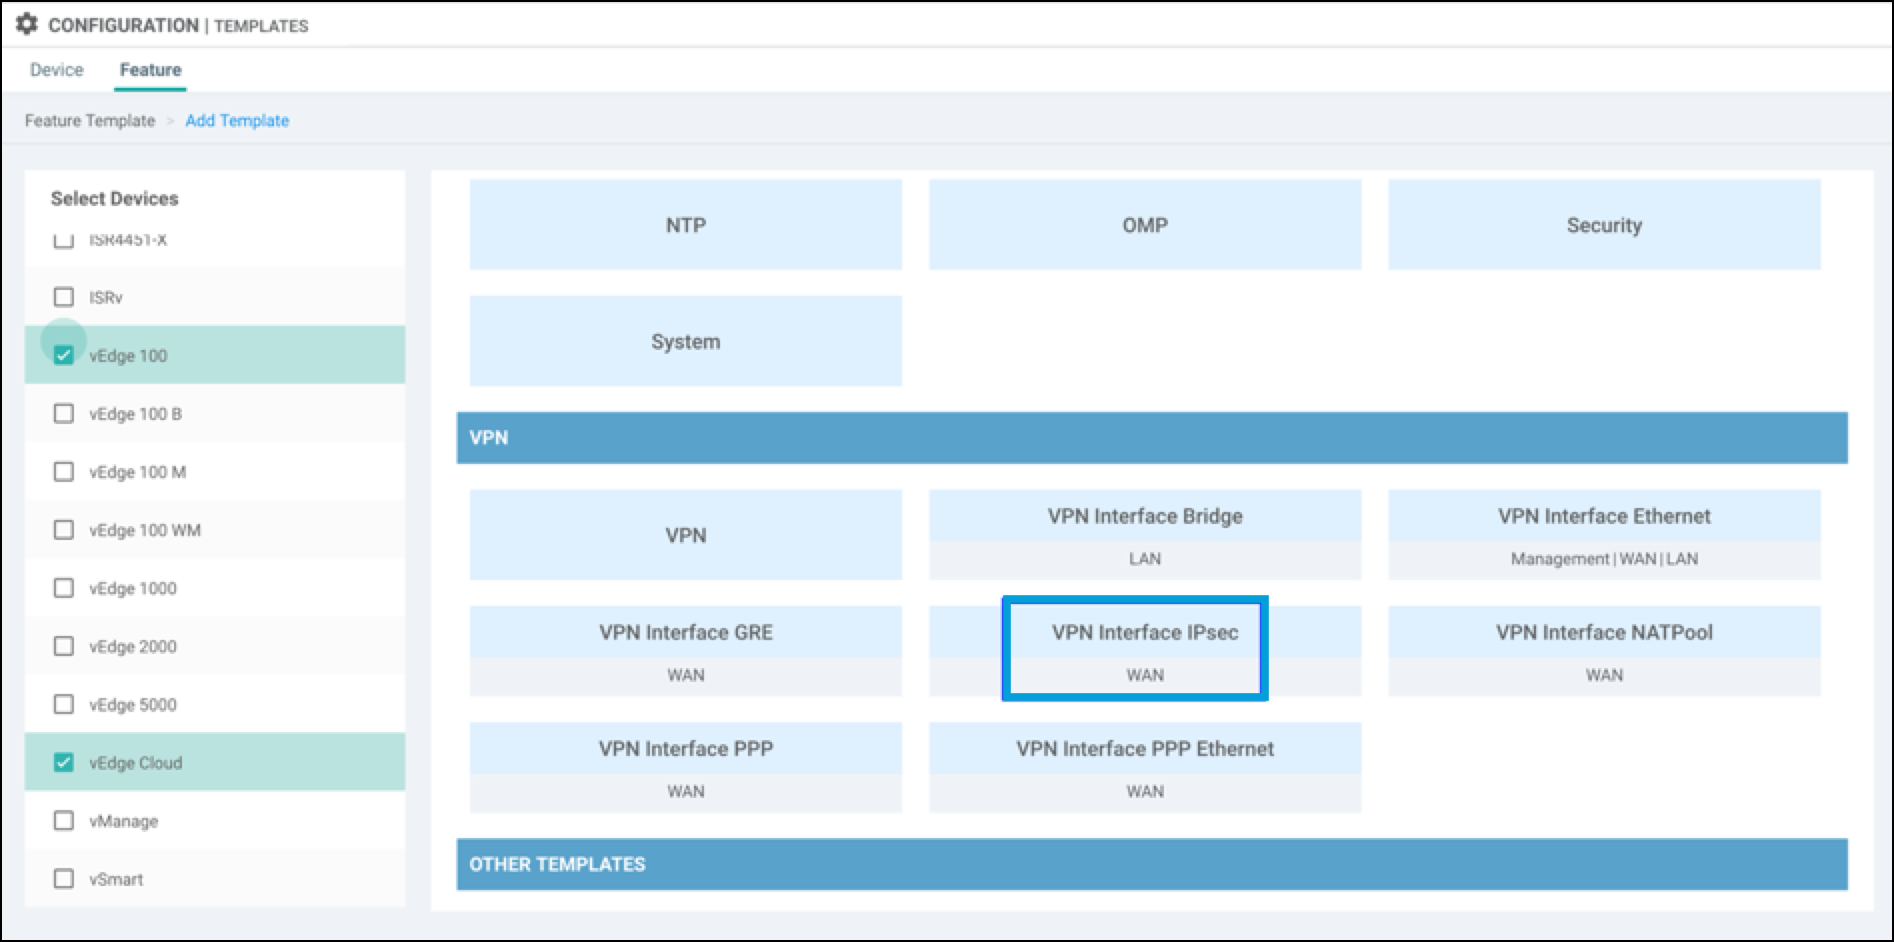Click the vEdge 1000 label text
This screenshot has height=942, width=1894.
(x=133, y=588)
